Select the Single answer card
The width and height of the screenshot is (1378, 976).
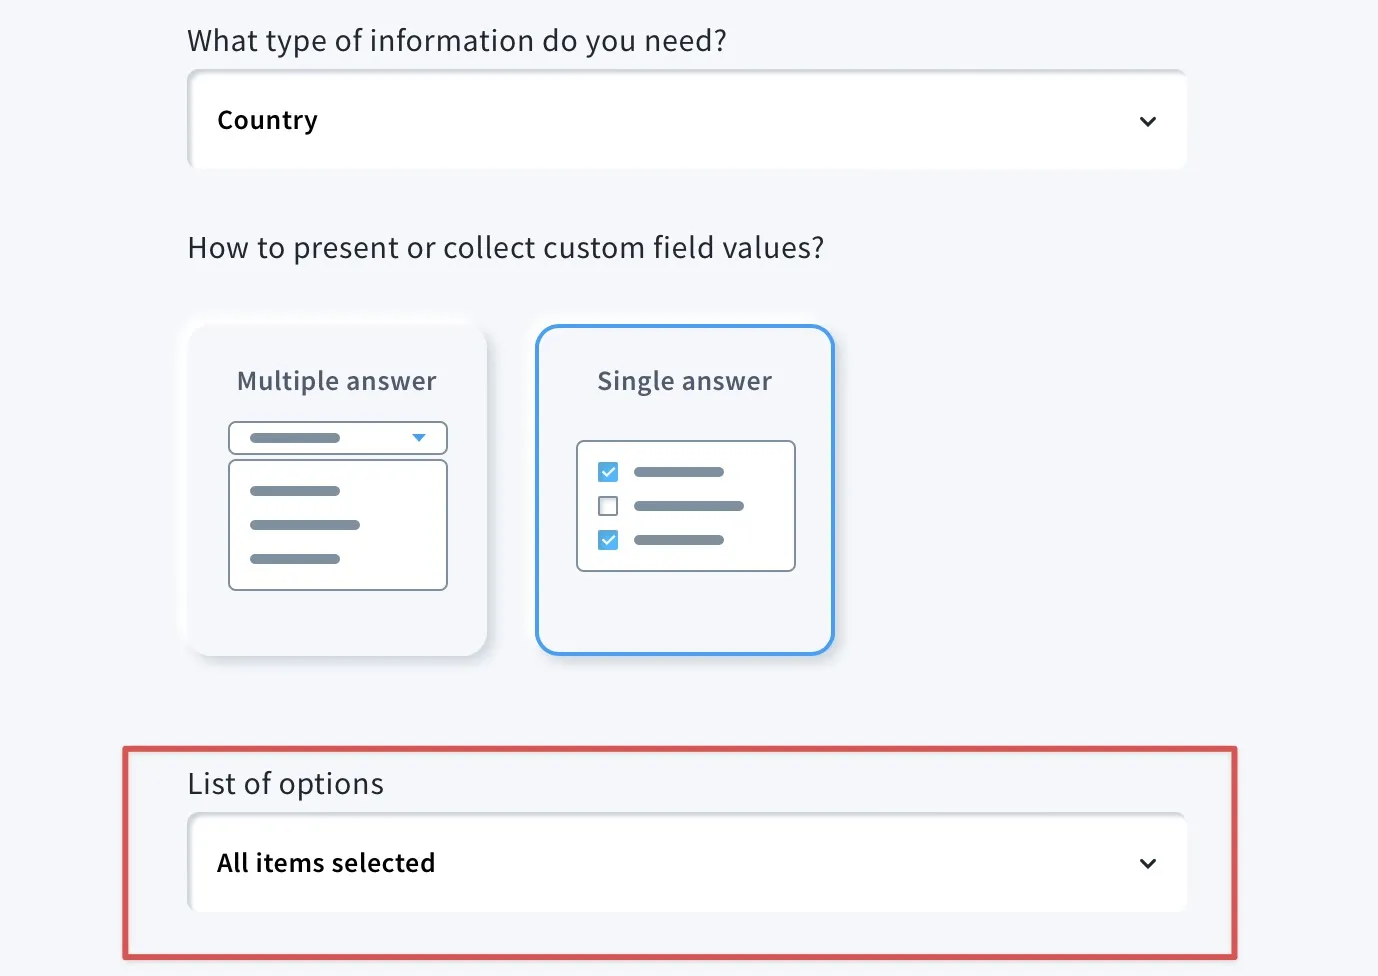pos(685,490)
